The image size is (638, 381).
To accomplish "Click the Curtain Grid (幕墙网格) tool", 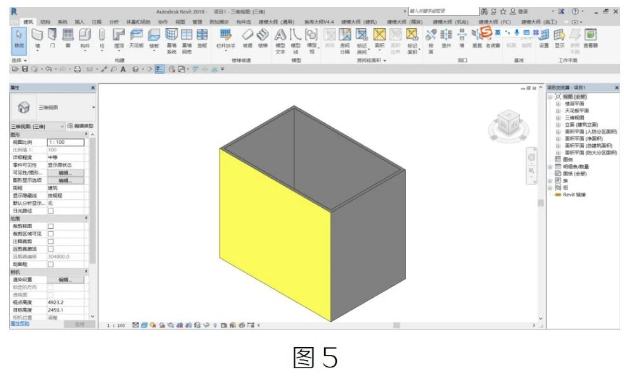I will pyautogui.click(x=187, y=40).
